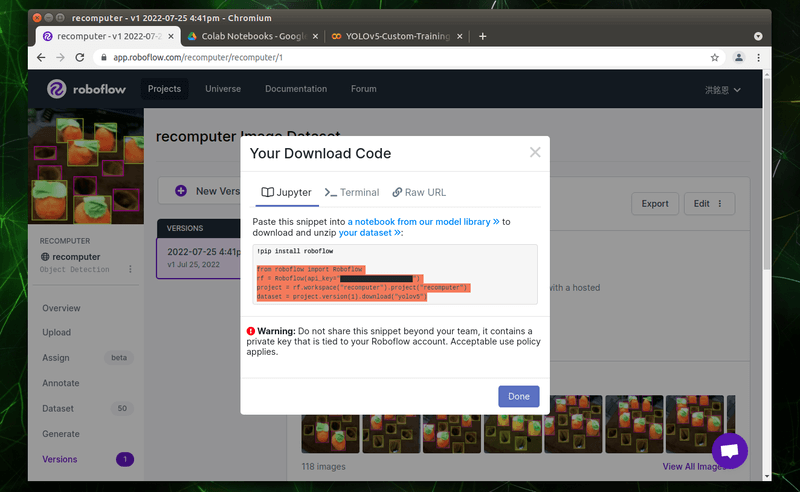Click the recomputer project name
The height and width of the screenshot is (492, 800).
76,257
